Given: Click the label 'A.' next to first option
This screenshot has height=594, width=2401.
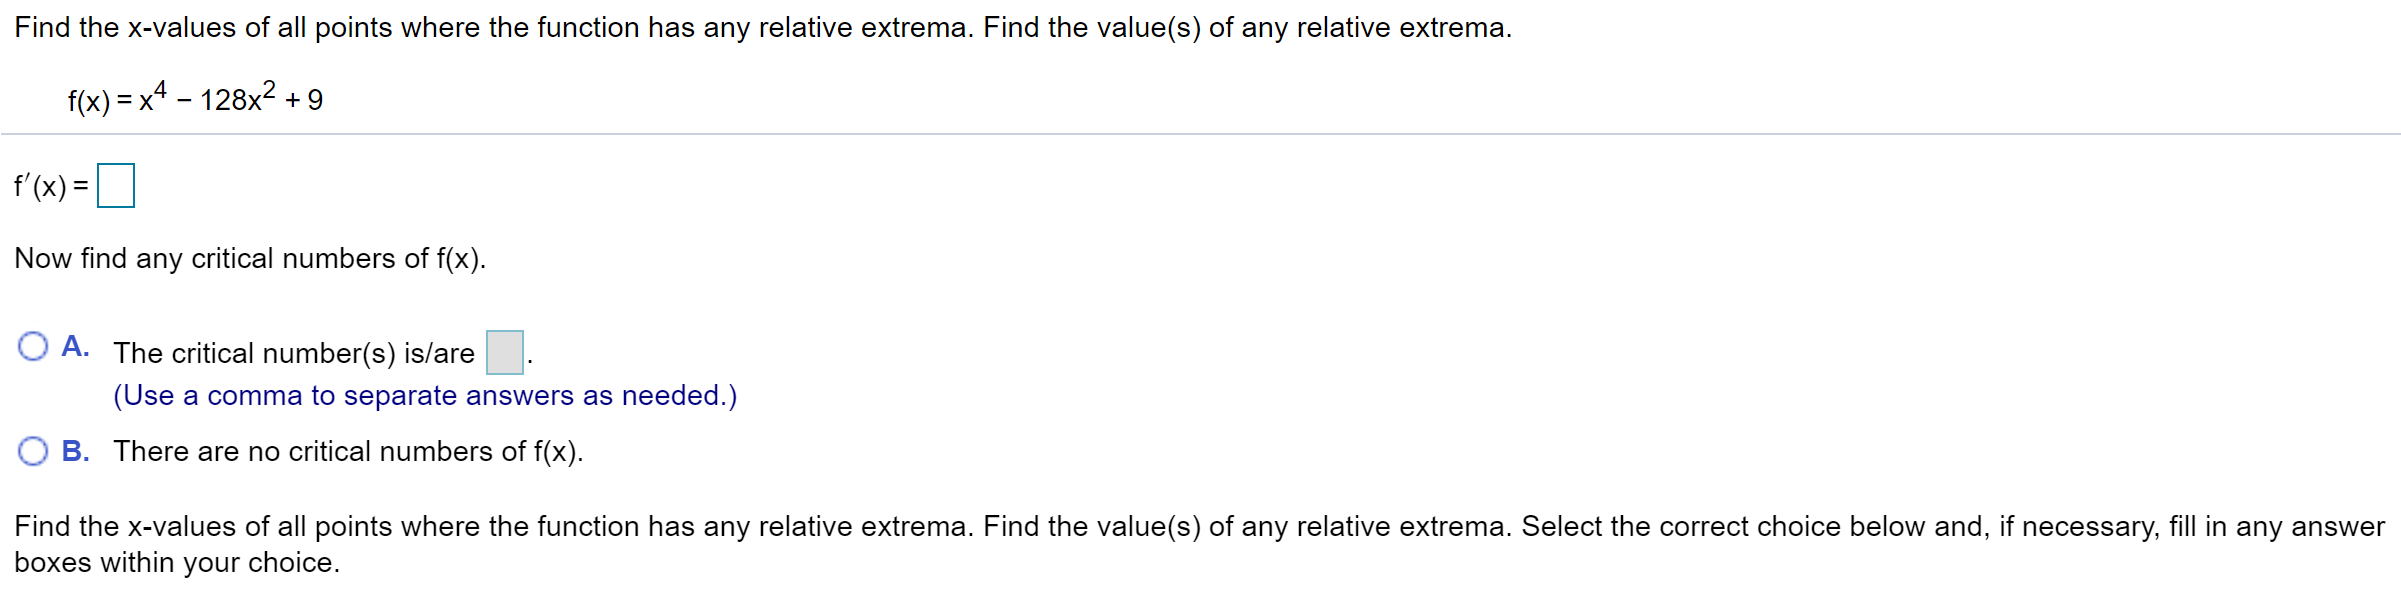Looking at the screenshot, I should coord(75,345).
